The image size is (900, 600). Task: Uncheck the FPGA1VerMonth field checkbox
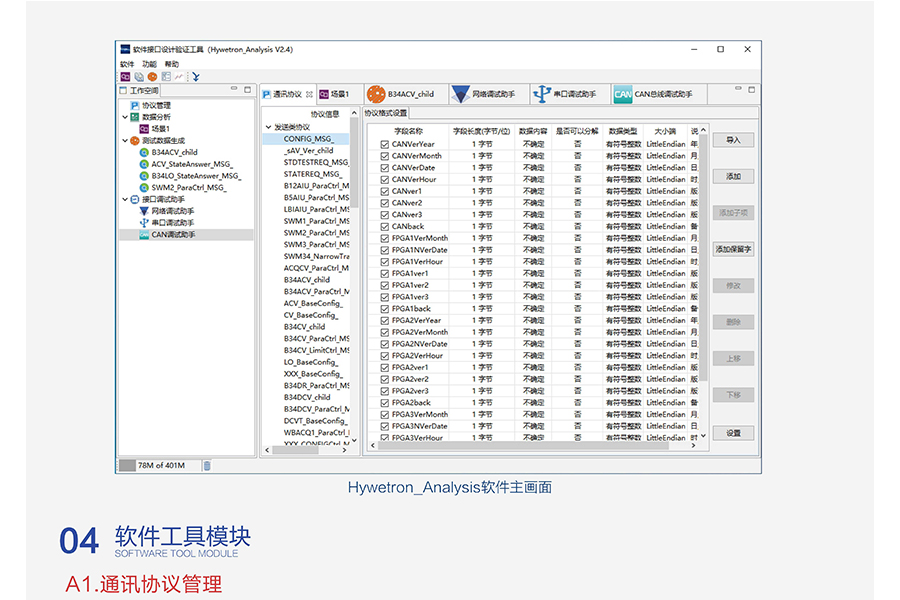(x=385, y=238)
